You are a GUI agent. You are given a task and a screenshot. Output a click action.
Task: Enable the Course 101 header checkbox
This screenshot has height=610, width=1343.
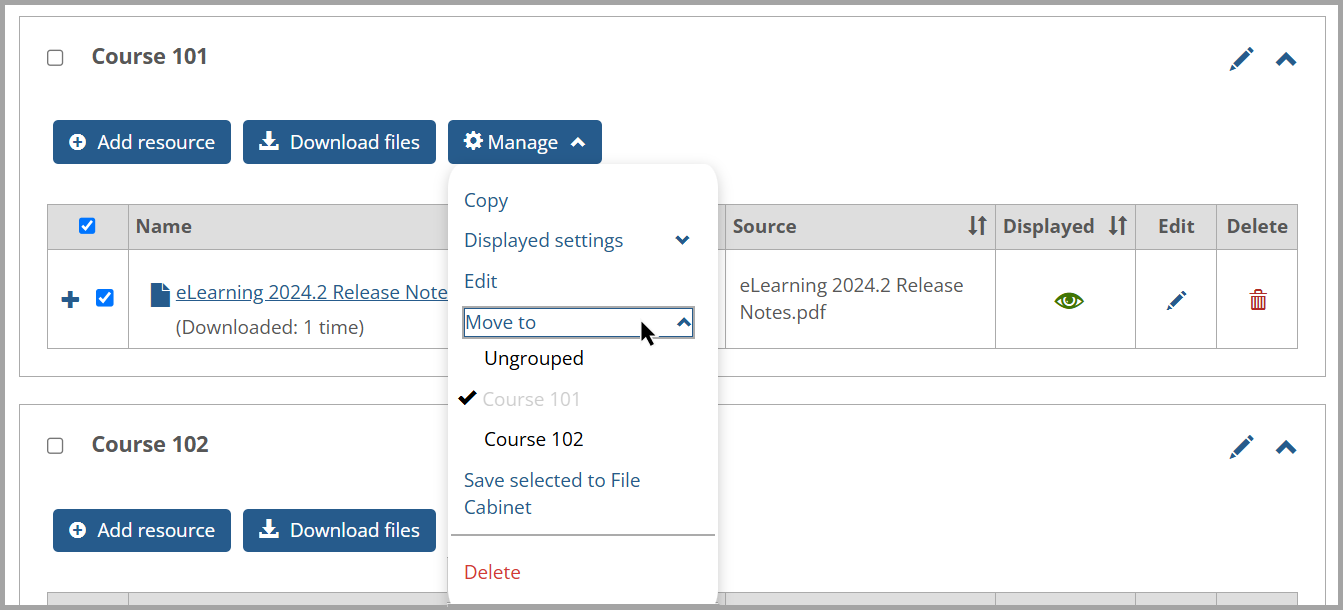pos(55,57)
